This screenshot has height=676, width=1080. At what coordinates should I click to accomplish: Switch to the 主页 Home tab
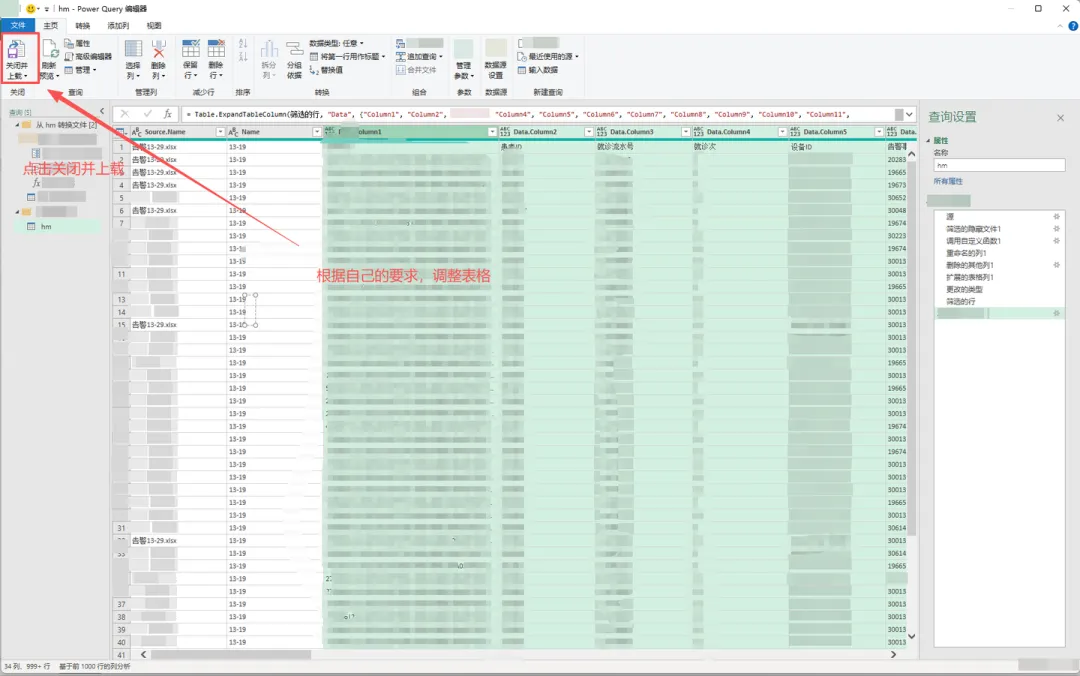pos(51,25)
